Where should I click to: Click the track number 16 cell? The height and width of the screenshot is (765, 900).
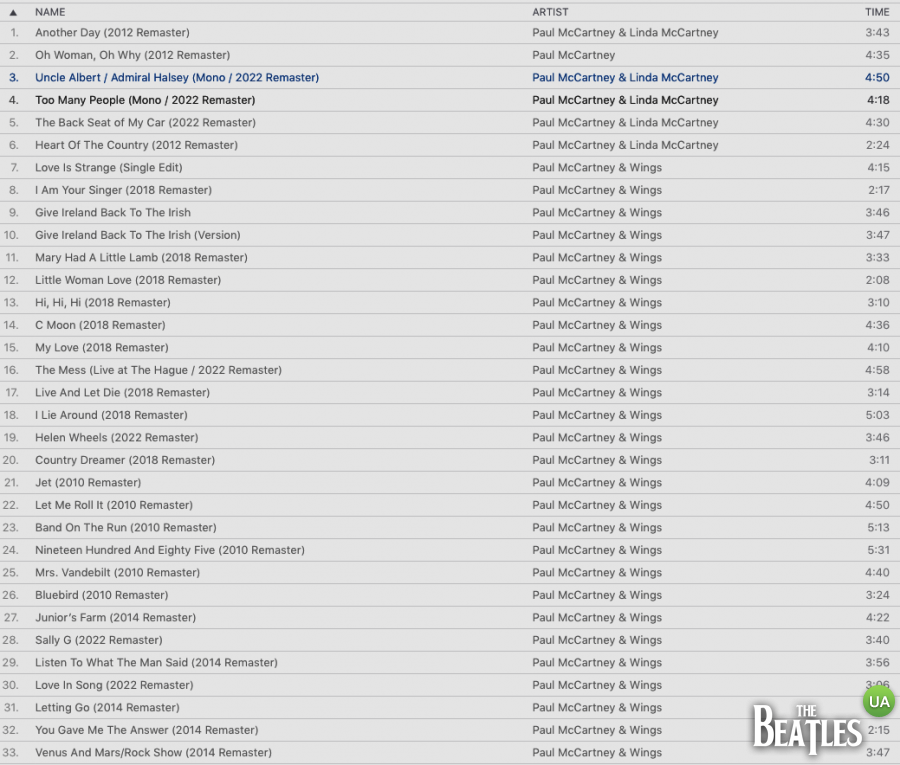click(x=11, y=370)
